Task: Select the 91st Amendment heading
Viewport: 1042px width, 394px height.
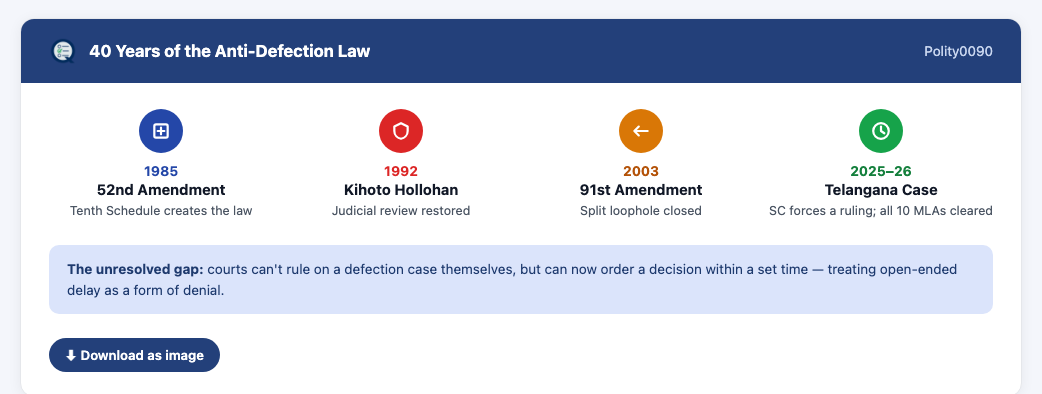Action: pos(641,190)
